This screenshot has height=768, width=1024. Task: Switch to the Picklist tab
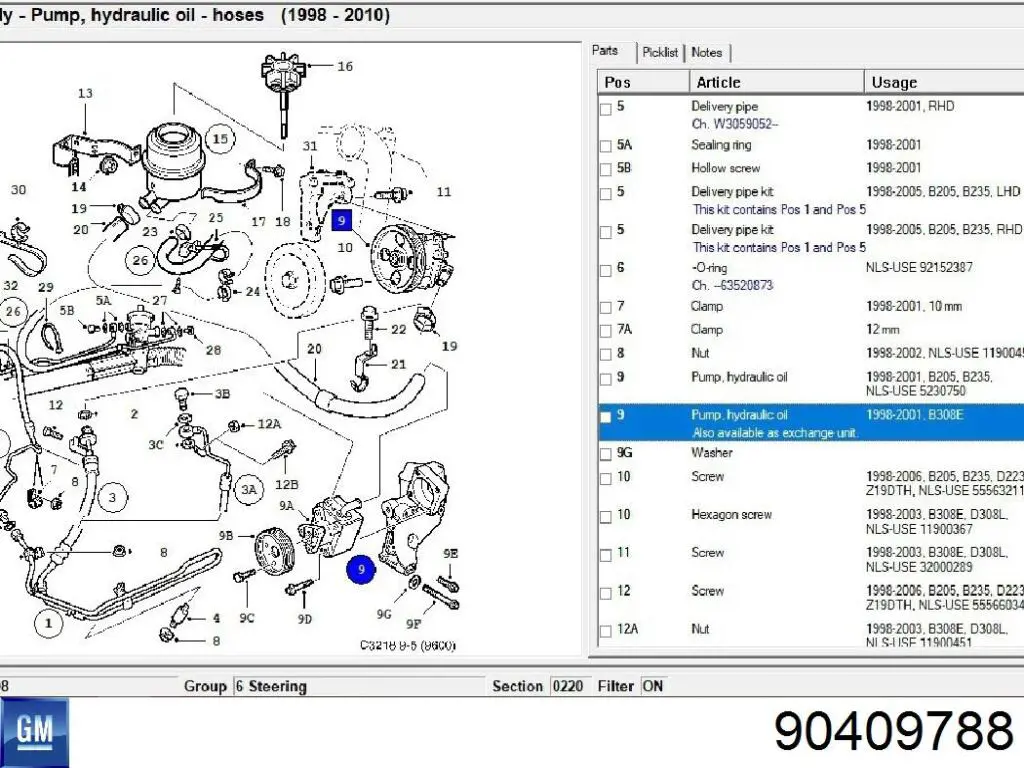[x=660, y=52]
